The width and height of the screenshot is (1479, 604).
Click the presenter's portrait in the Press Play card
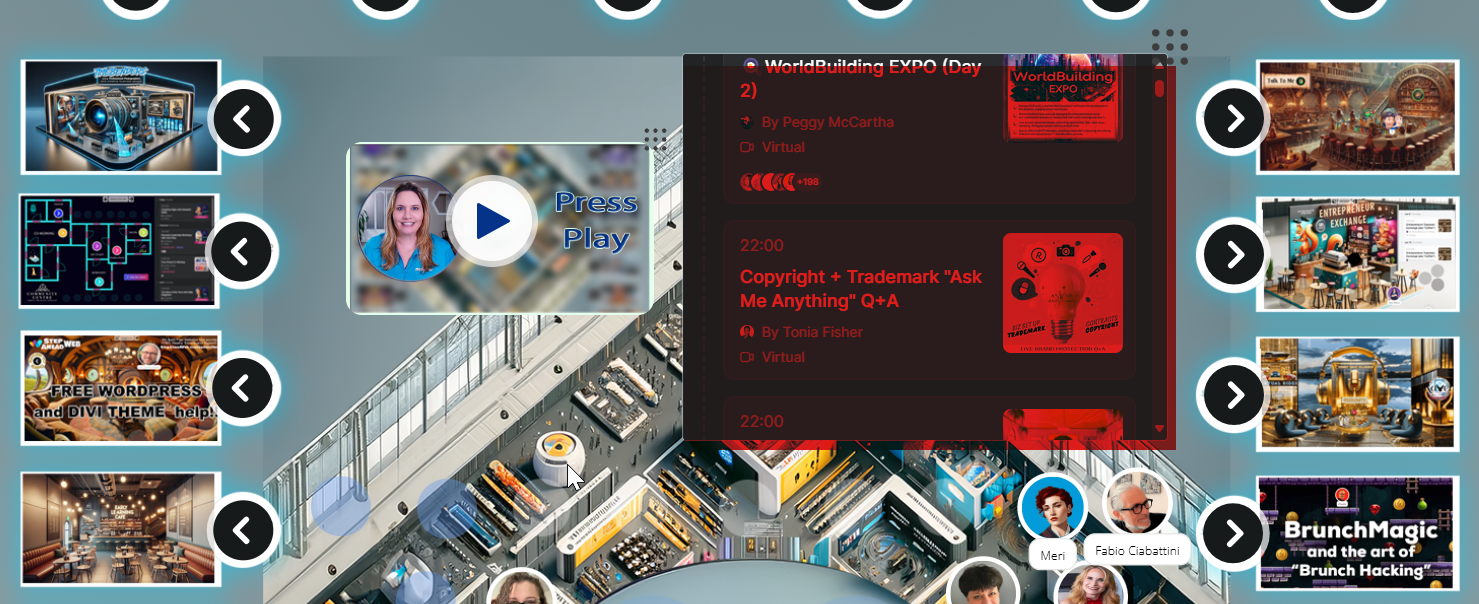click(x=406, y=228)
